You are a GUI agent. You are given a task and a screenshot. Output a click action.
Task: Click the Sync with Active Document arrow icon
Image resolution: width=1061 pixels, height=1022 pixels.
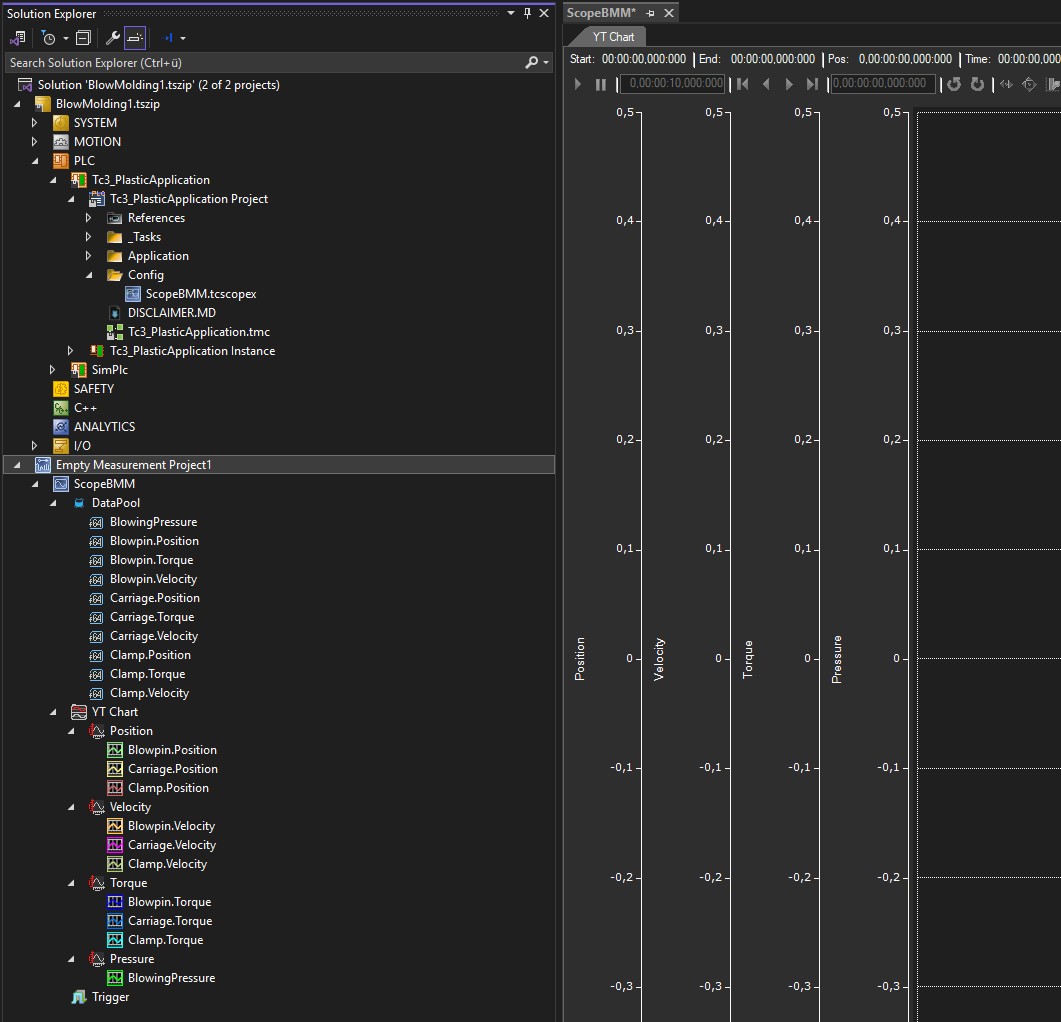(167, 38)
